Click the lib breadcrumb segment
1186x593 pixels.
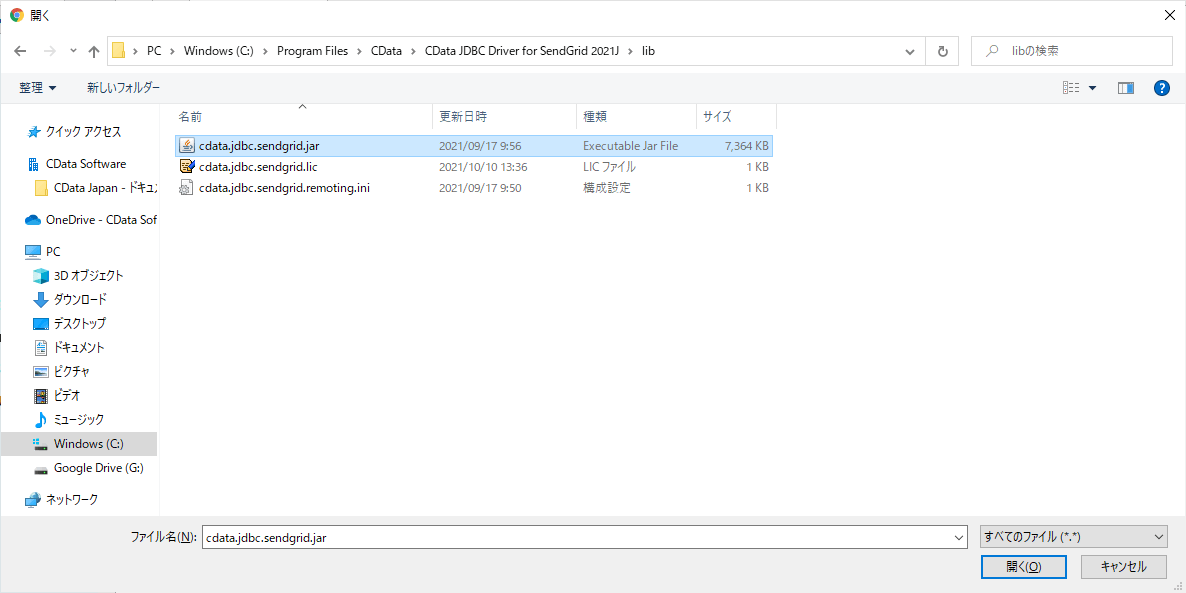point(648,51)
